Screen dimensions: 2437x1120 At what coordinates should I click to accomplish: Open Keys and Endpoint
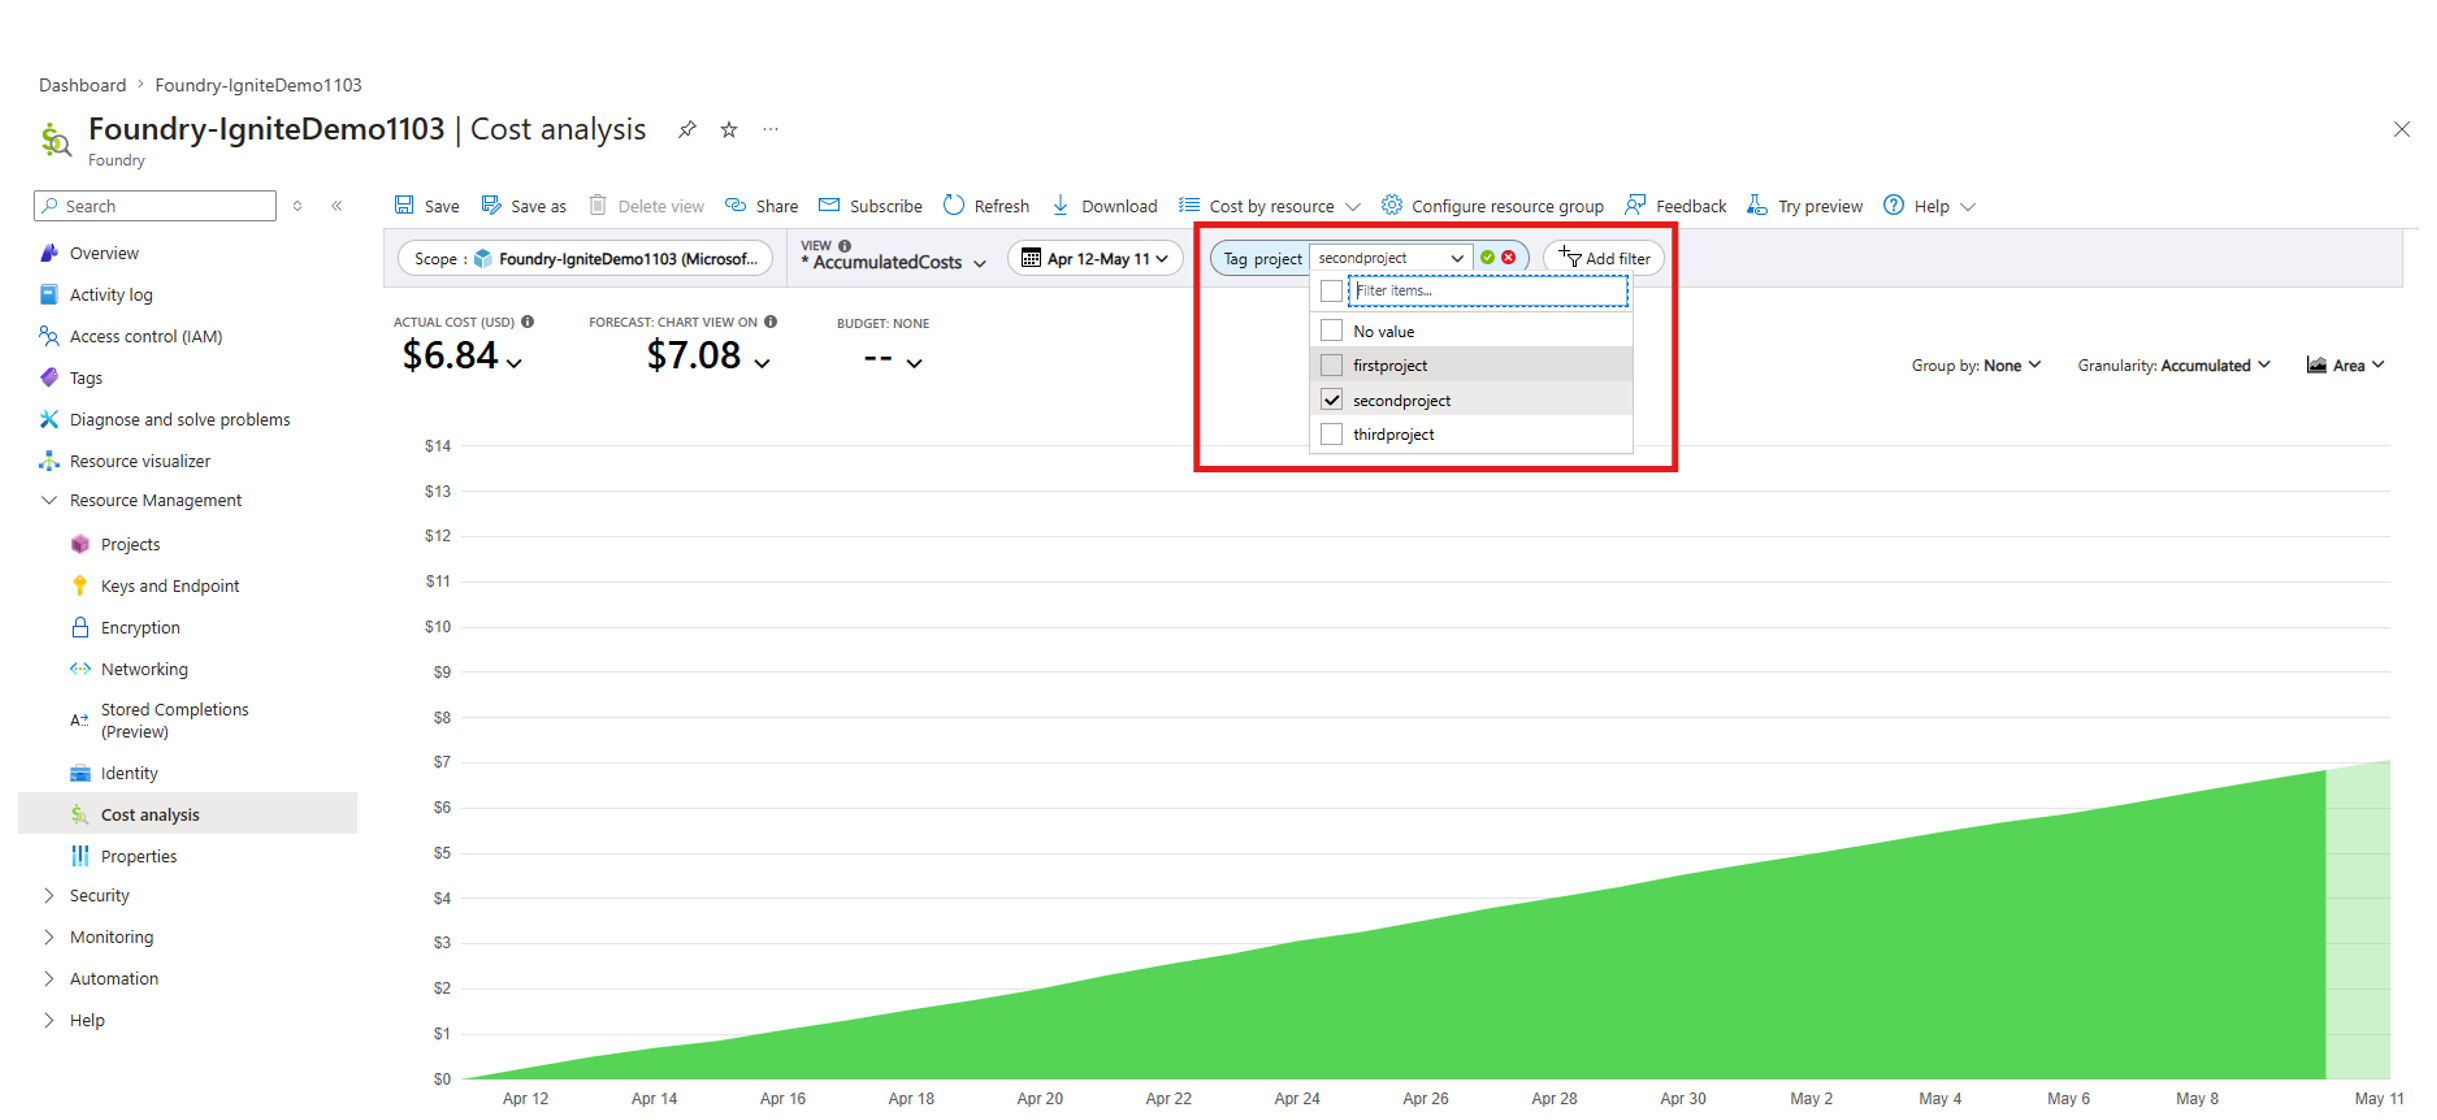(170, 586)
